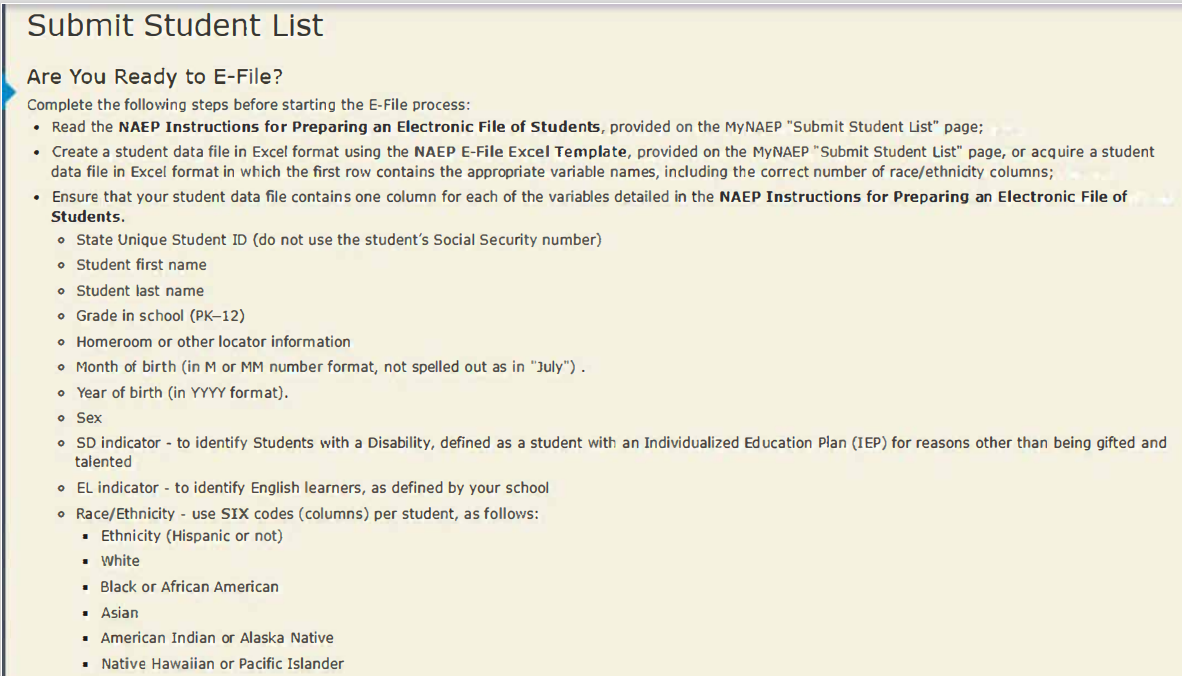Select the "State Unique Student ID" list item
This screenshot has width=1182, height=676.
point(338,240)
